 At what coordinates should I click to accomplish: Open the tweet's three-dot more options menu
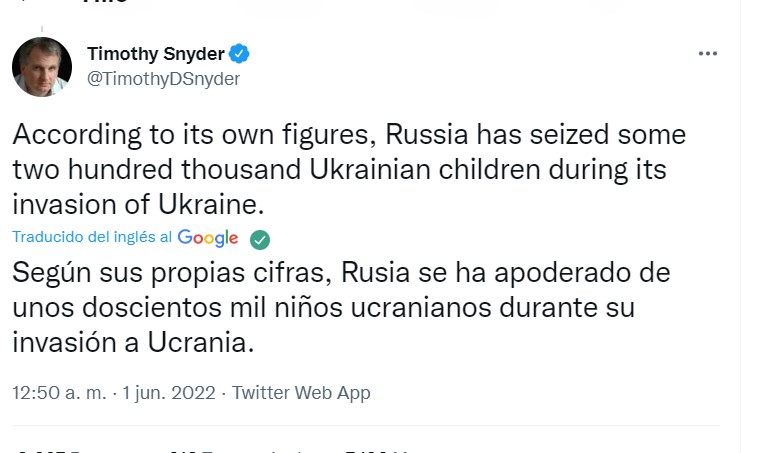[x=707, y=54]
